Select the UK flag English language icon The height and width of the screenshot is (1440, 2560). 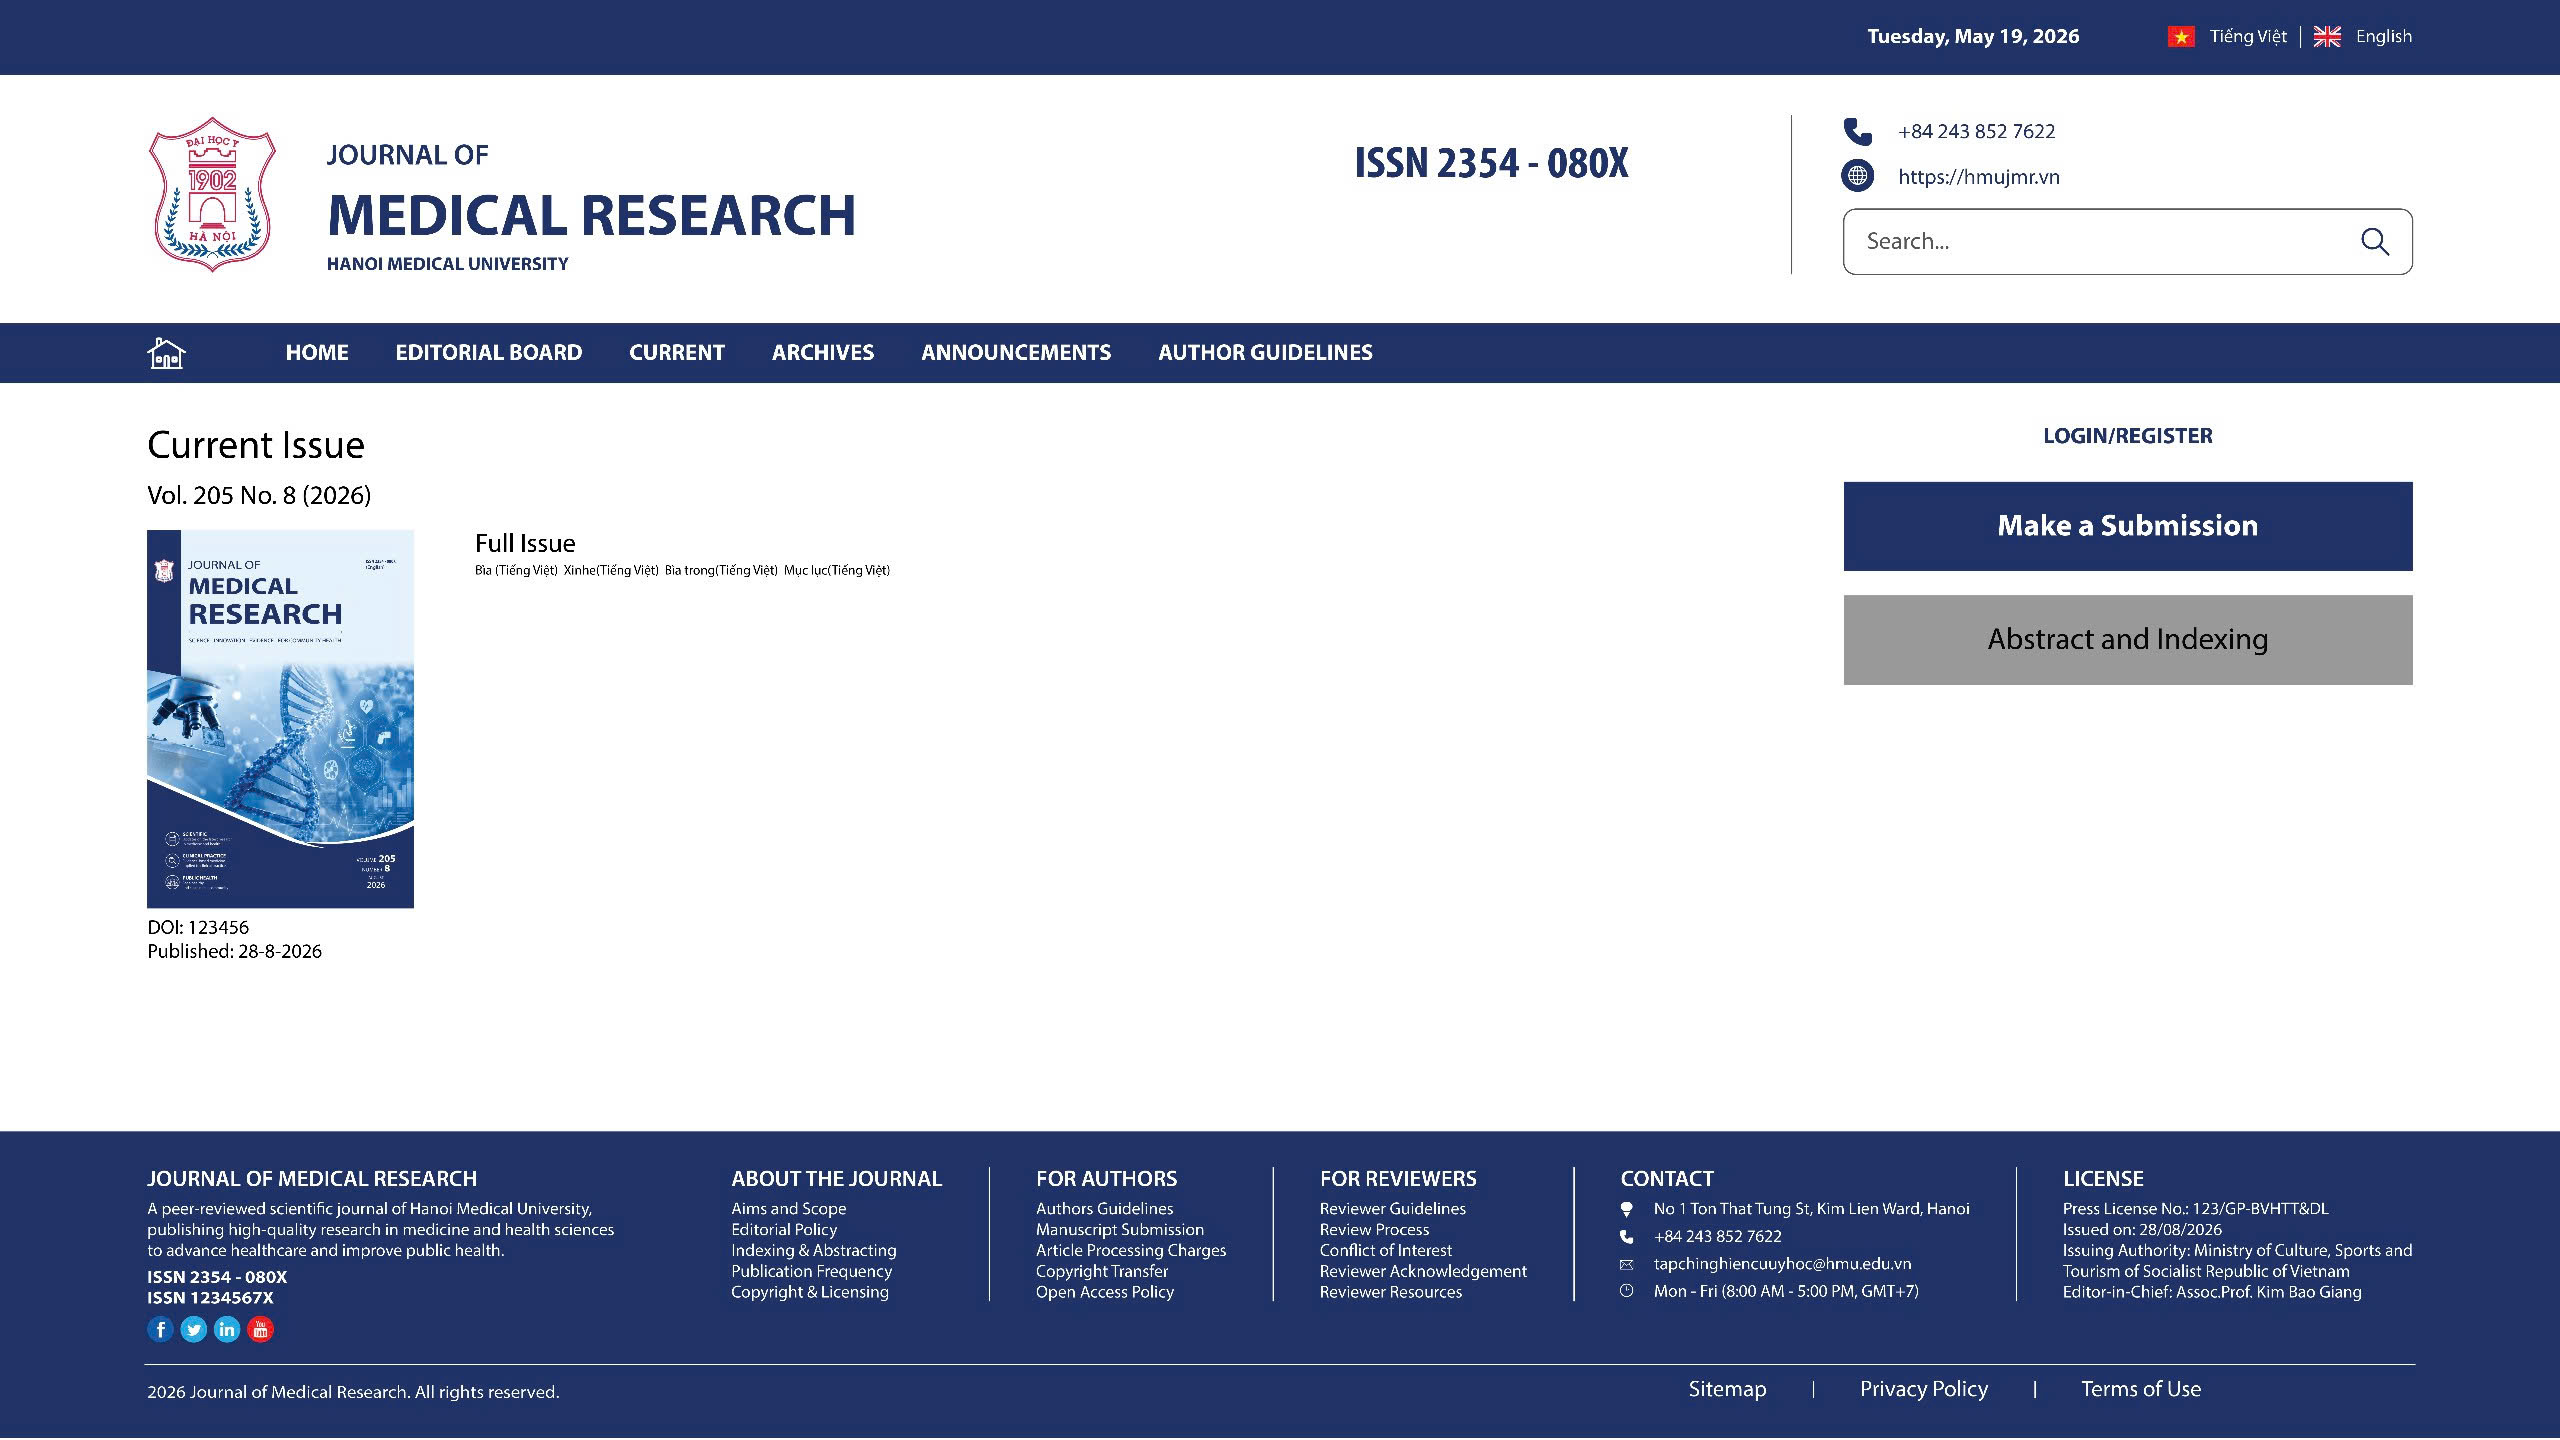click(x=2327, y=37)
